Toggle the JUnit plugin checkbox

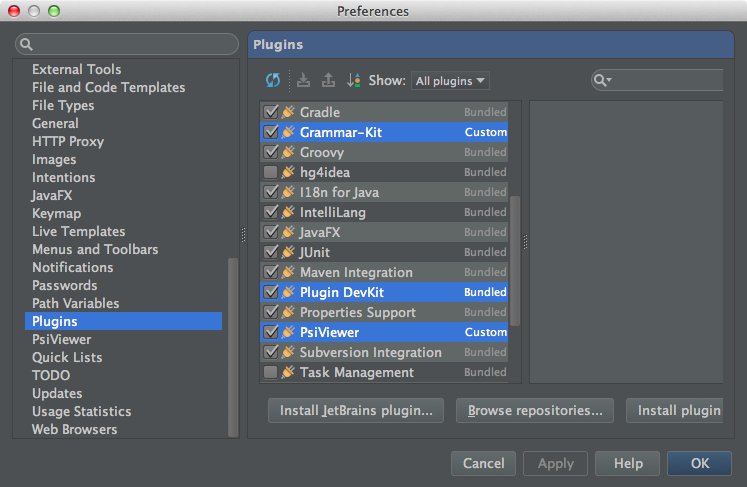point(271,252)
